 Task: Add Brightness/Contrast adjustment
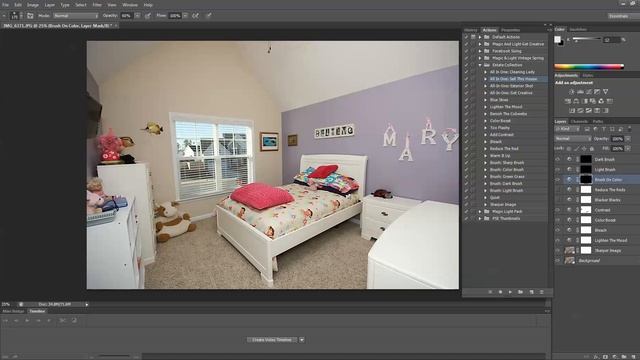571,92
